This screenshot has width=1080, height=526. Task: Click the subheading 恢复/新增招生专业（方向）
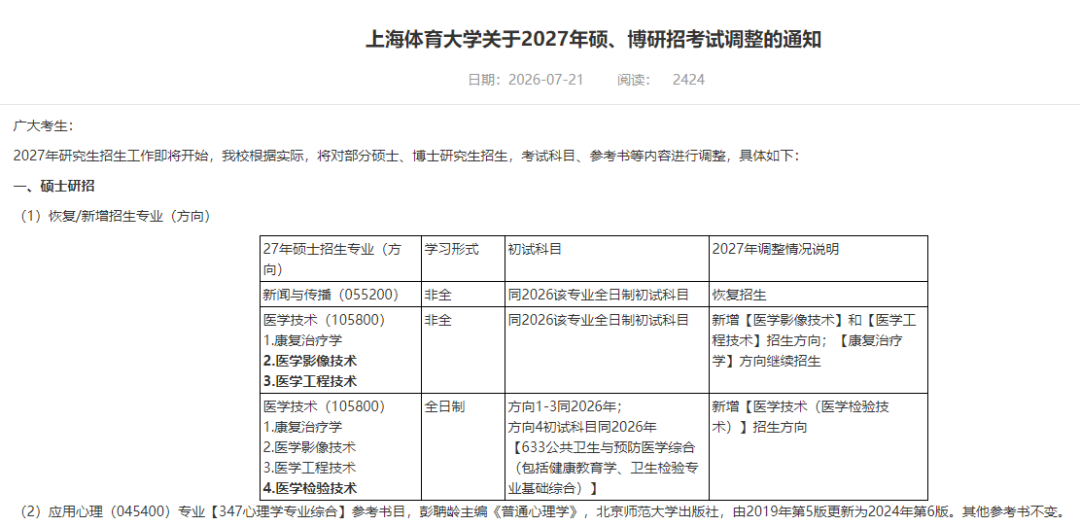(114, 216)
